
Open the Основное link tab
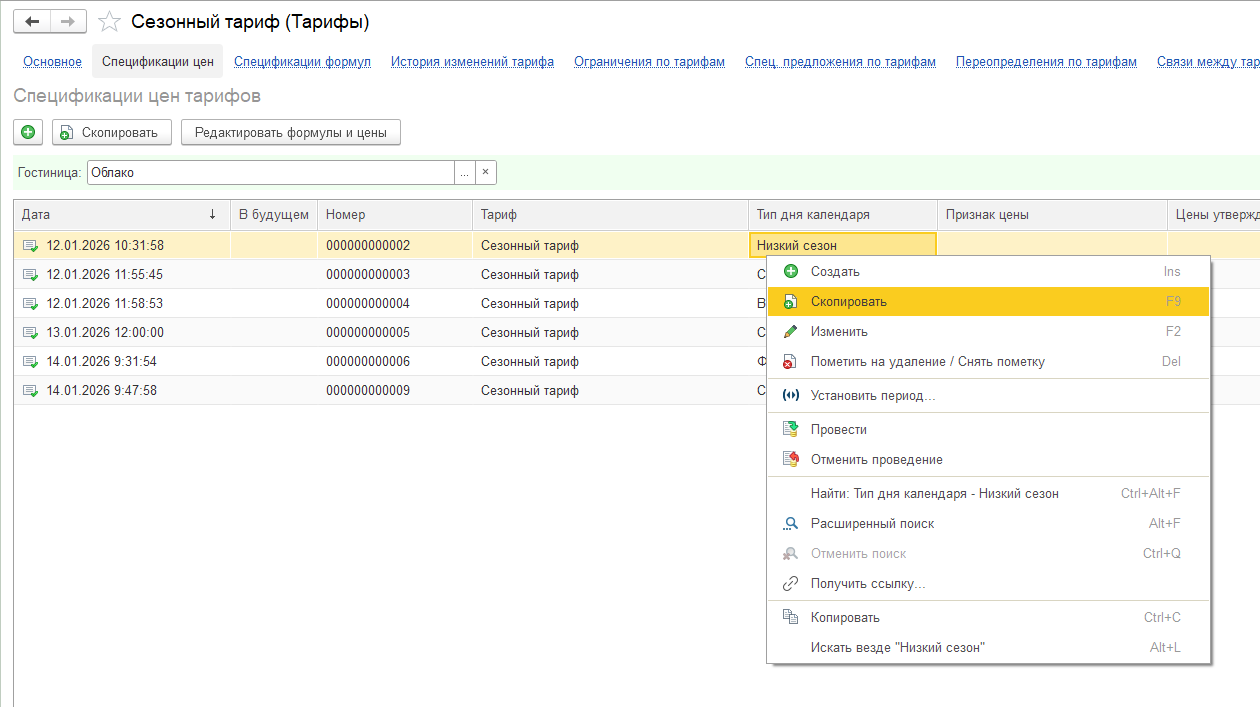click(53, 61)
